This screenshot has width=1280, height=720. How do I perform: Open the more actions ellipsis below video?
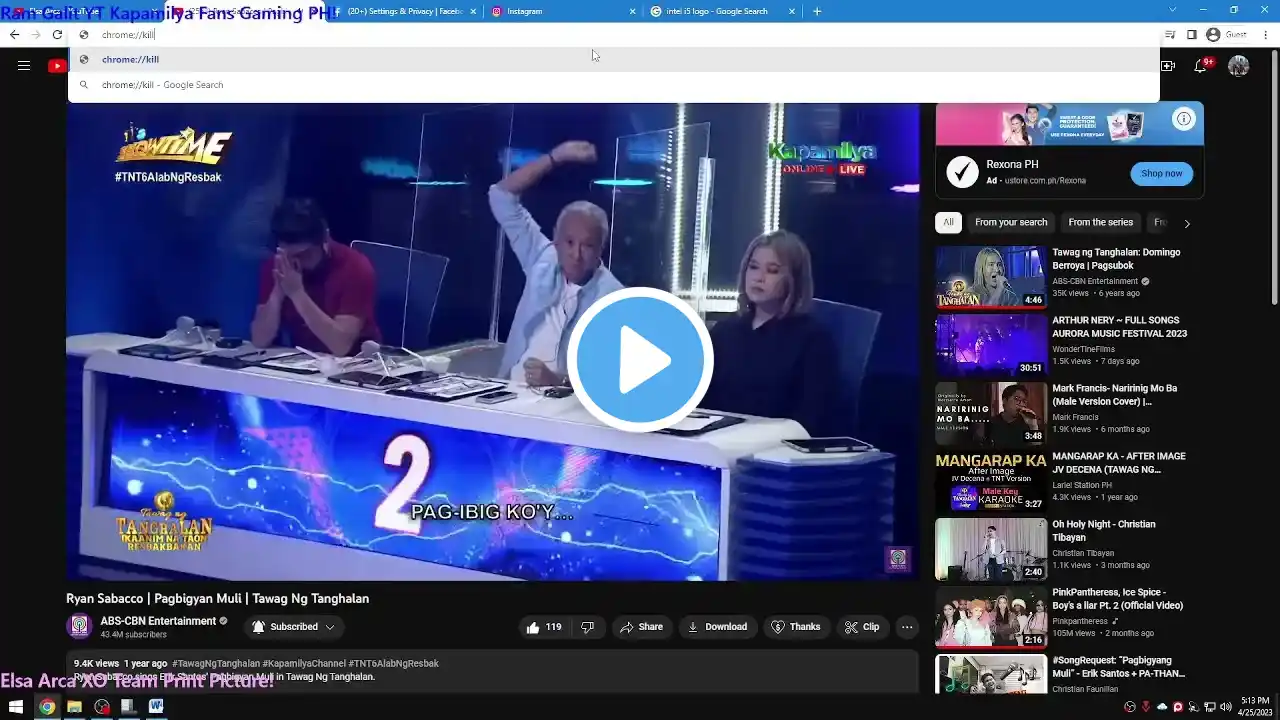907,627
